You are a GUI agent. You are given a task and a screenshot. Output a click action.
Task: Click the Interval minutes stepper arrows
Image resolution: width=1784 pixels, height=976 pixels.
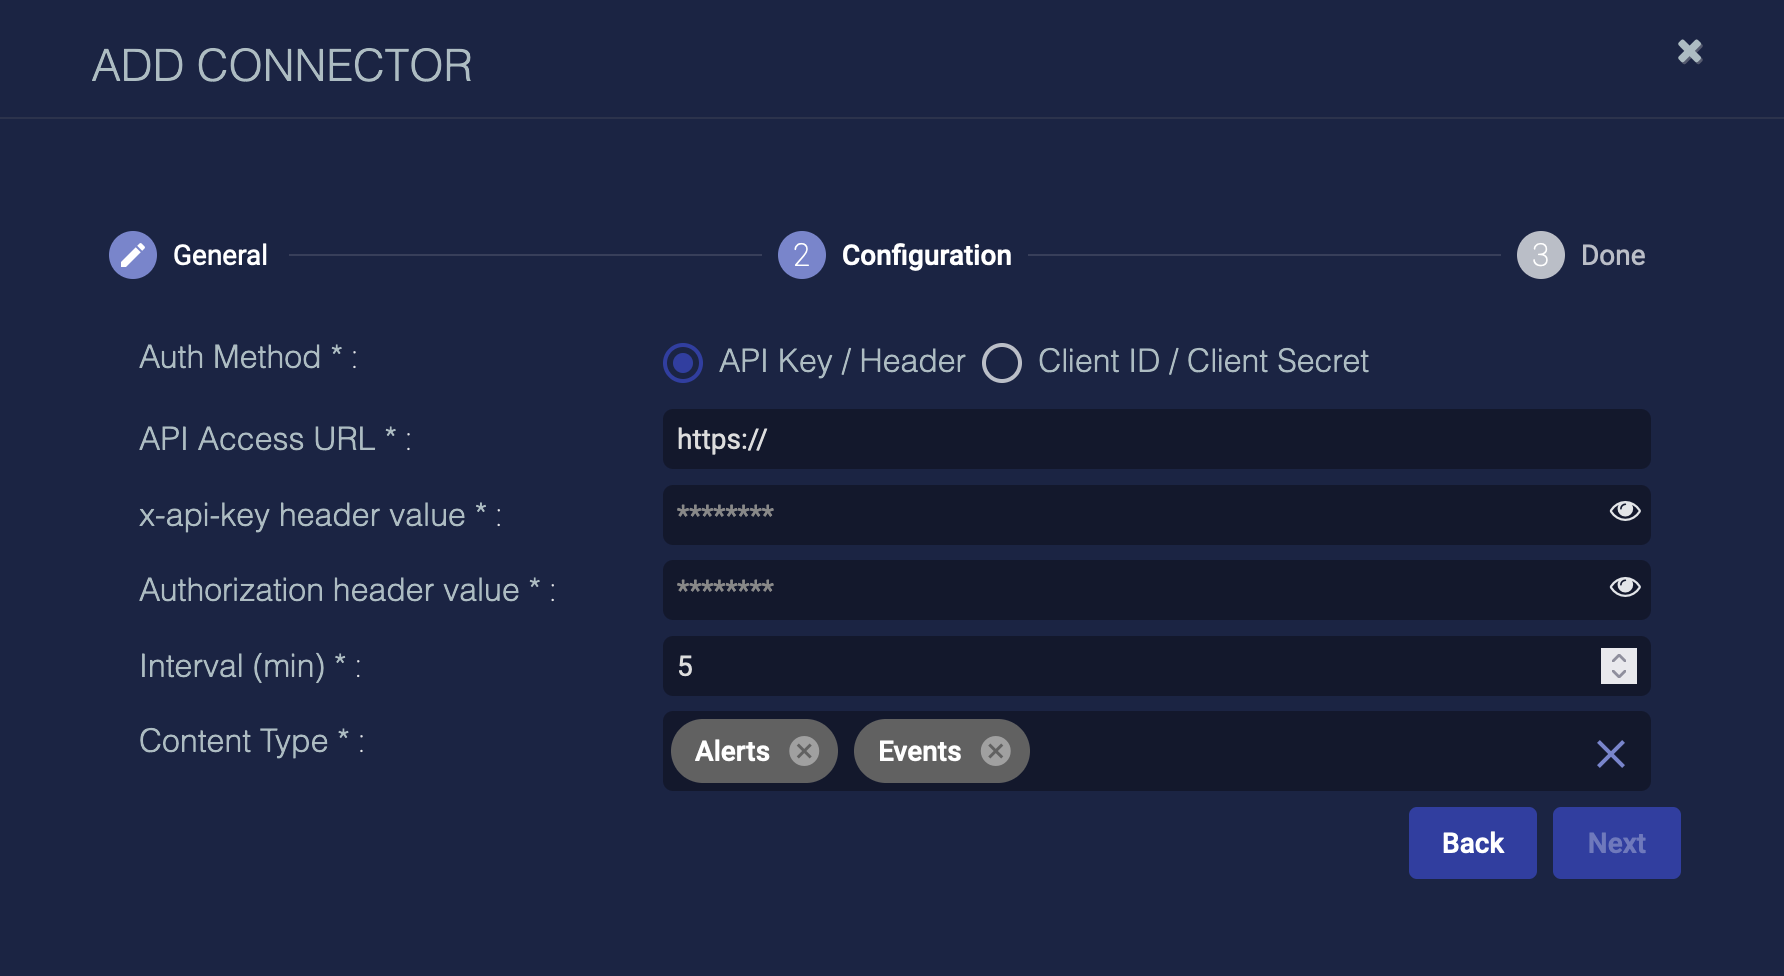[1618, 666]
